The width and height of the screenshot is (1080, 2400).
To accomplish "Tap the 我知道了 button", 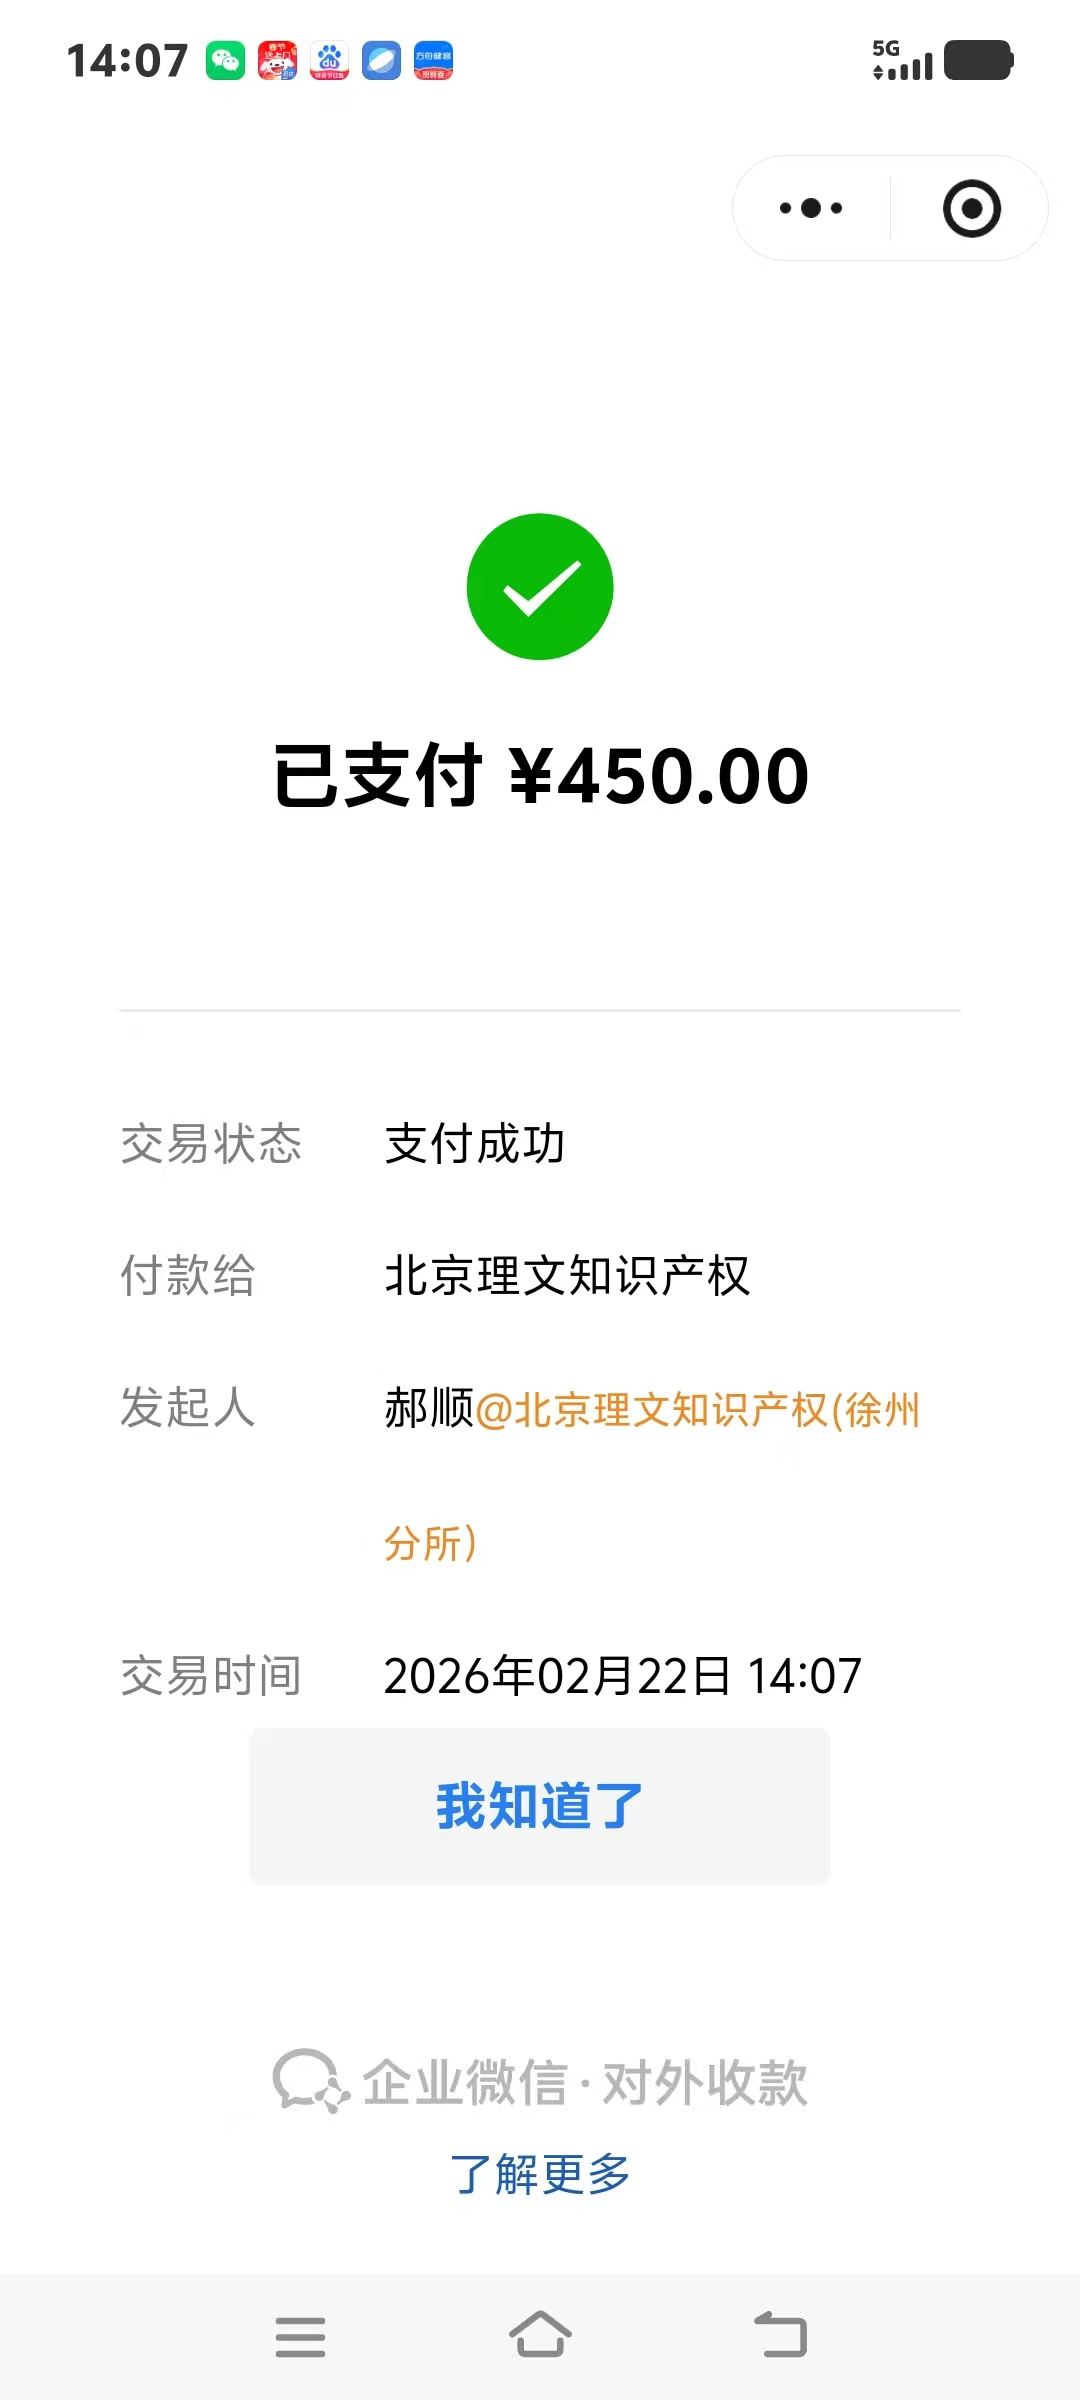I will pyautogui.click(x=540, y=1806).
